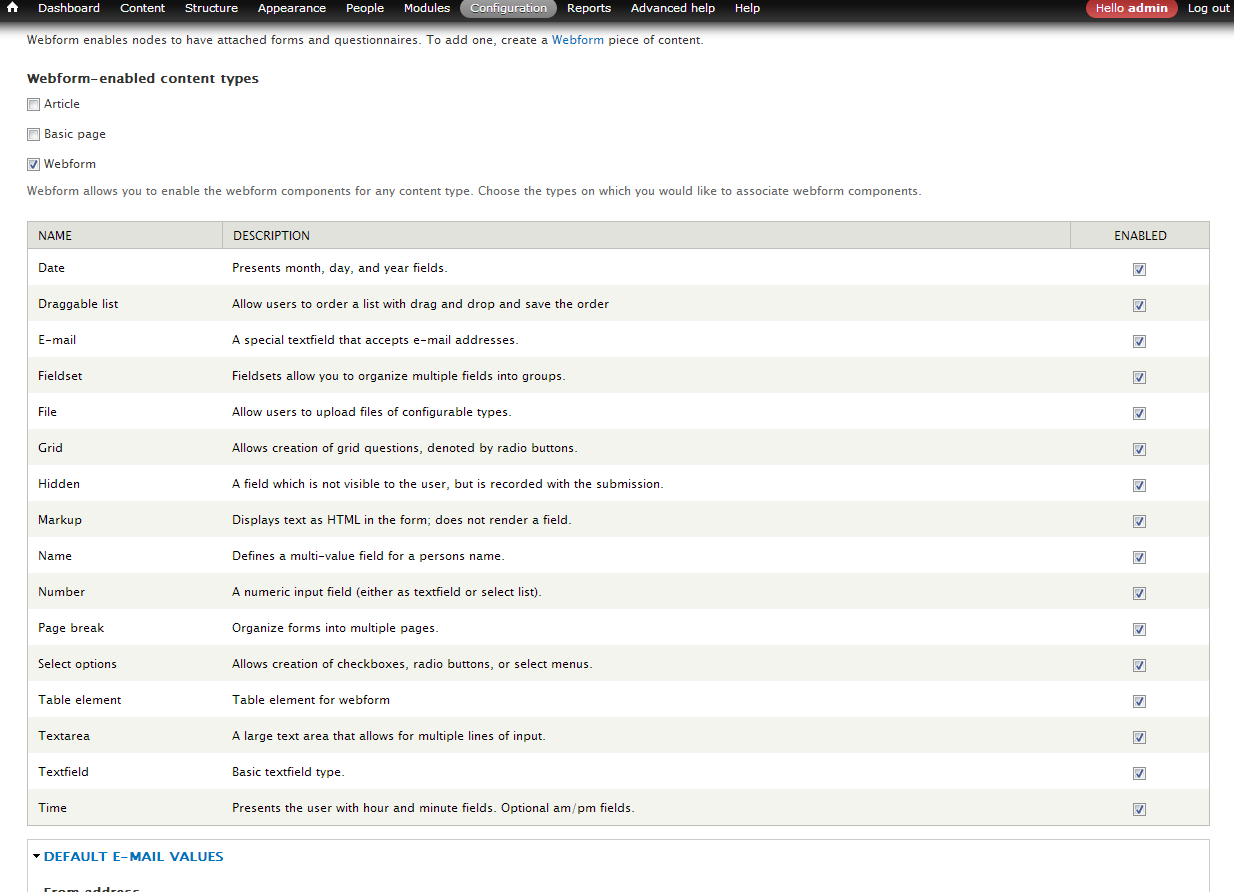
Task: Click the Date row name
Action: point(51,268)
